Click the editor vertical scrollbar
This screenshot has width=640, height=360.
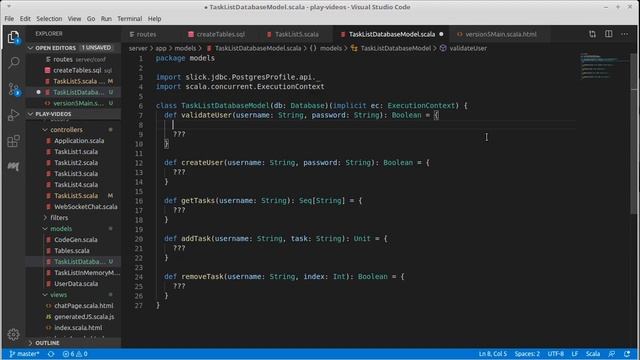tap(634, 134)
